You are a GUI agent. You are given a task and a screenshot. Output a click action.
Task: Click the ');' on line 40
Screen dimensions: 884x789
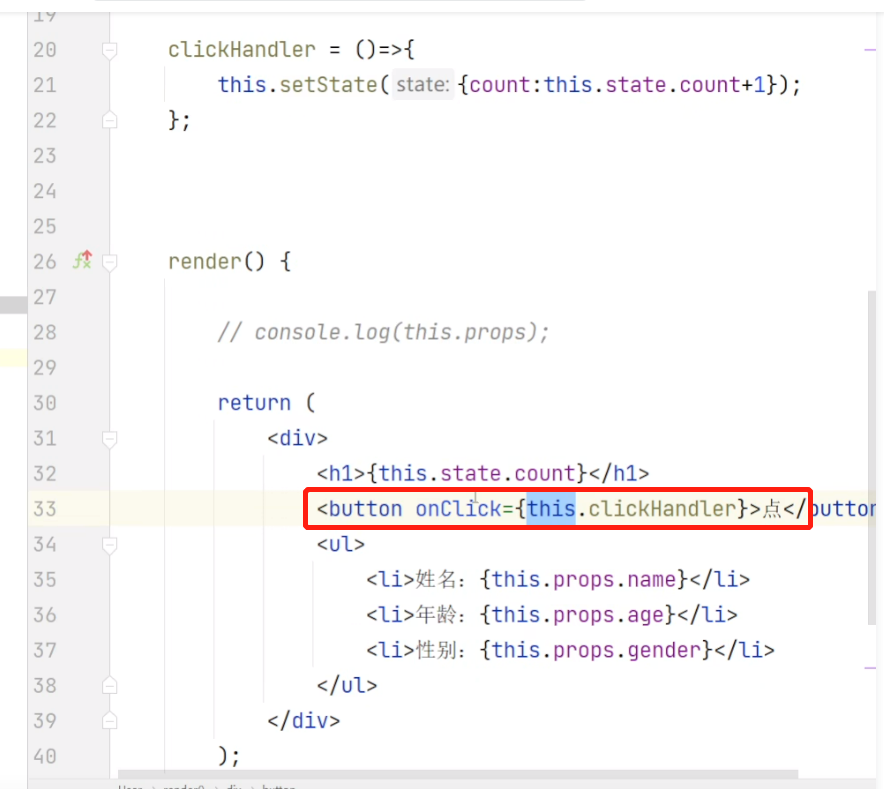pyautogui.click(x=229, y=756)
